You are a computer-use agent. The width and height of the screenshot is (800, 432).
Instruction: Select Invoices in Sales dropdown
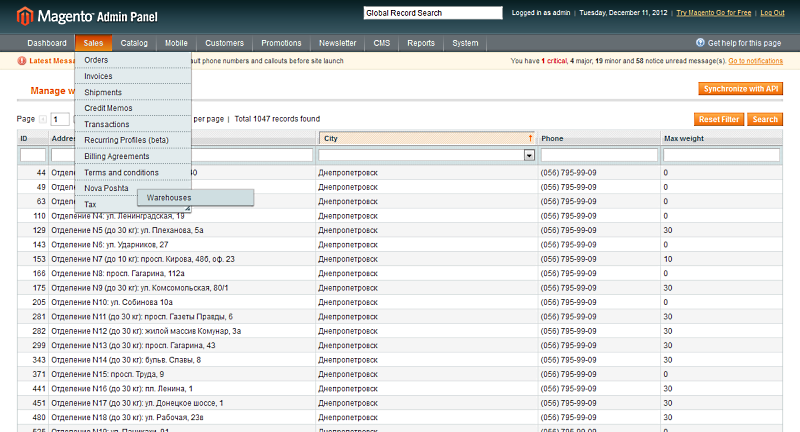(x=133, y=76)
